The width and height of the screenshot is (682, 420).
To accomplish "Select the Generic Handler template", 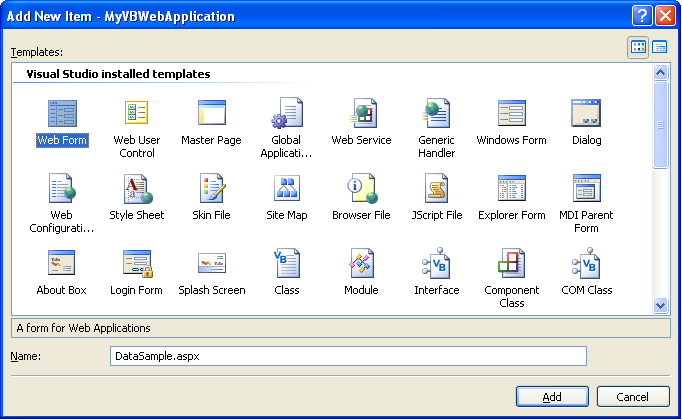I will pyautogui.click(x=437, y=114).
